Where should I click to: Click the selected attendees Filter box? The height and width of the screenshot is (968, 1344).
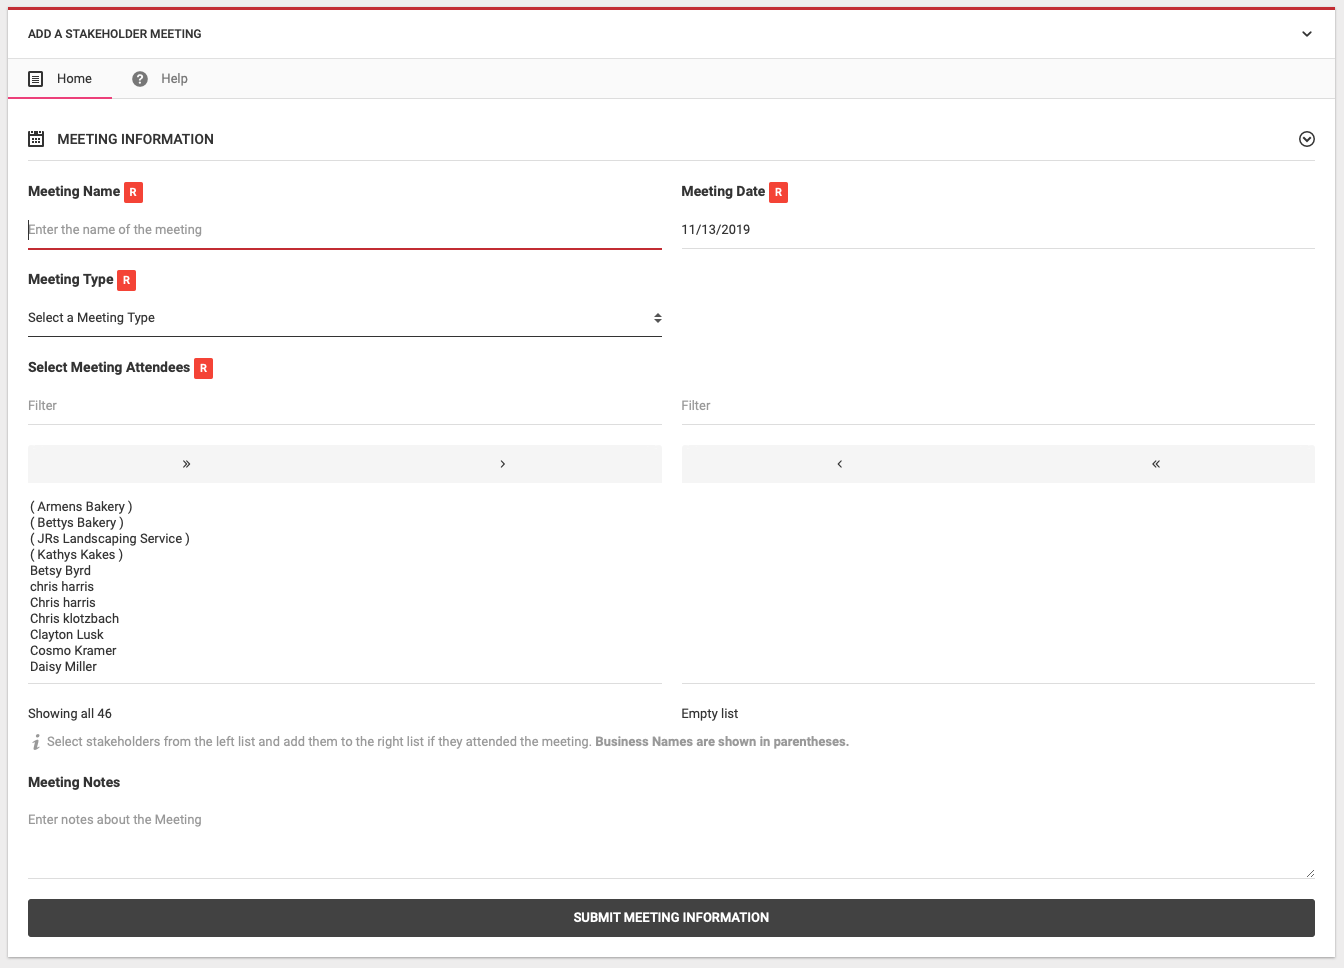[997, 406]
